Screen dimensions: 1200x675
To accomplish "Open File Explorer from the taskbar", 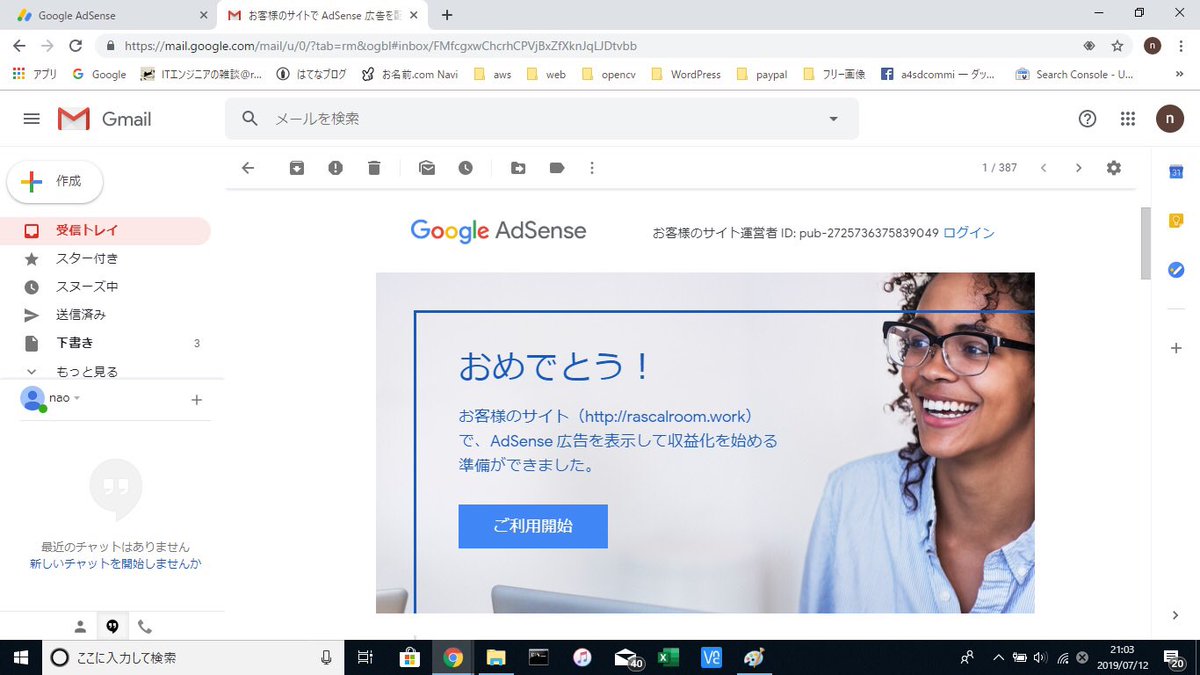I will 496,657.
